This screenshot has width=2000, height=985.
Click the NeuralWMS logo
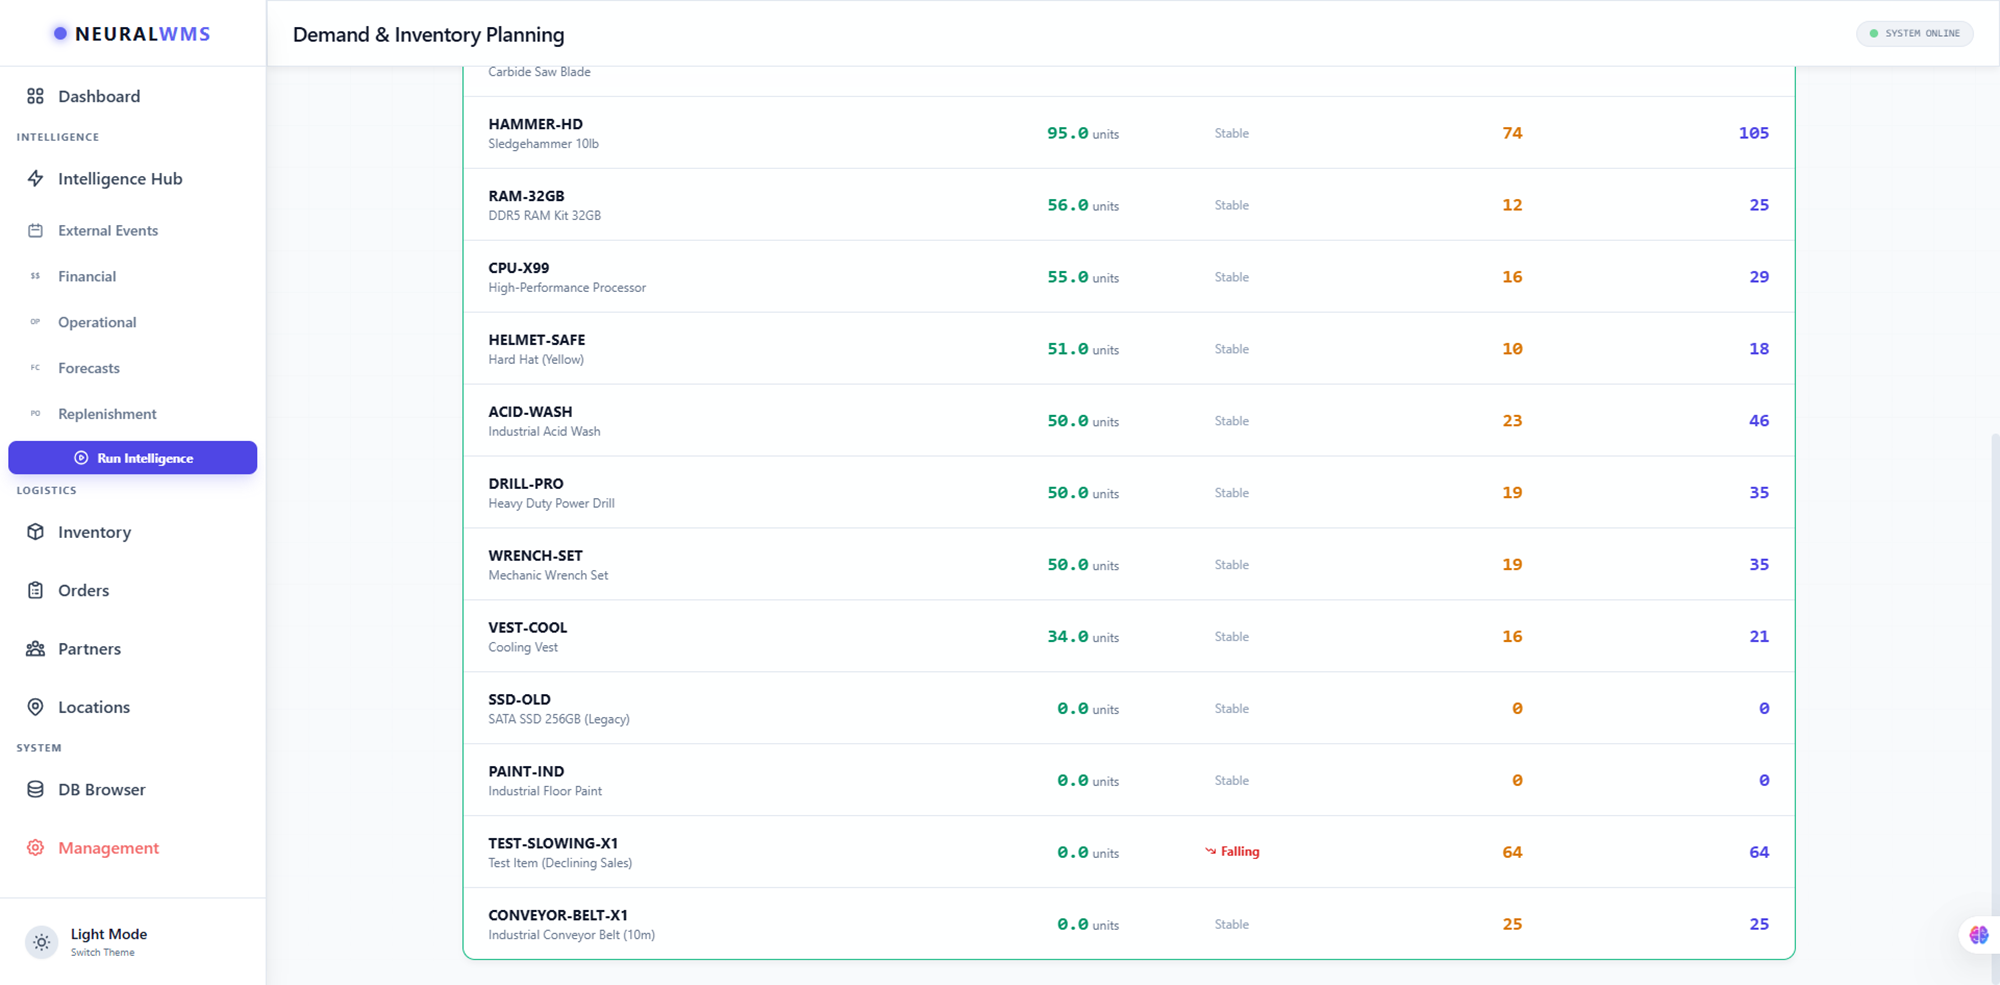pos(132,34)
